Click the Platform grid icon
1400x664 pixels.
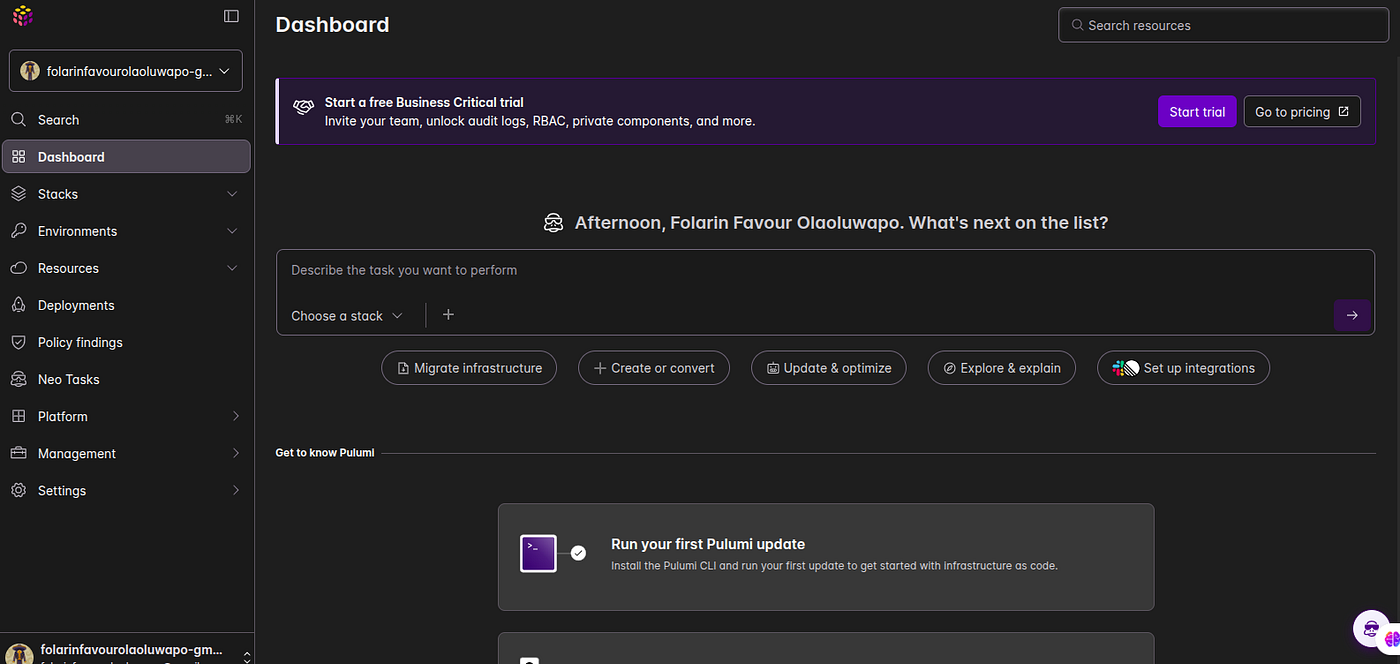[18, 416]
